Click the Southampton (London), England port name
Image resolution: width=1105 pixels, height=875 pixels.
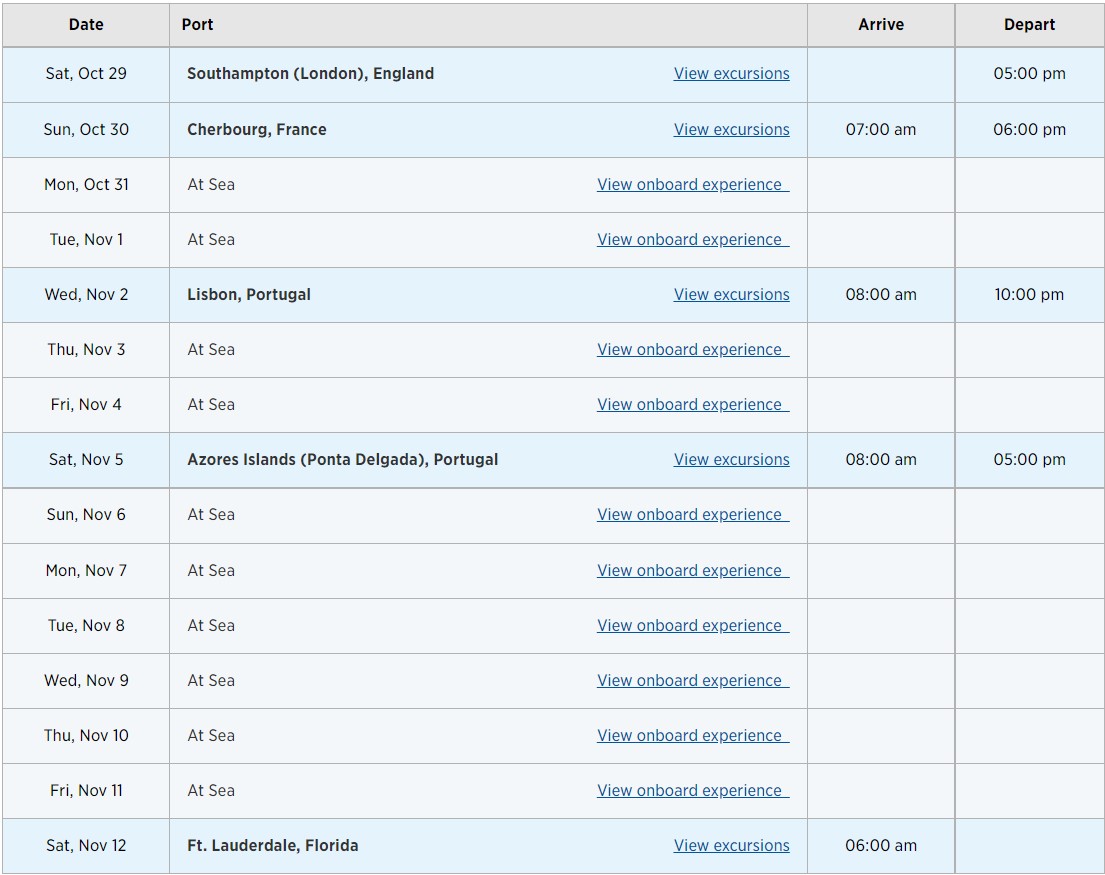point(310,74)
